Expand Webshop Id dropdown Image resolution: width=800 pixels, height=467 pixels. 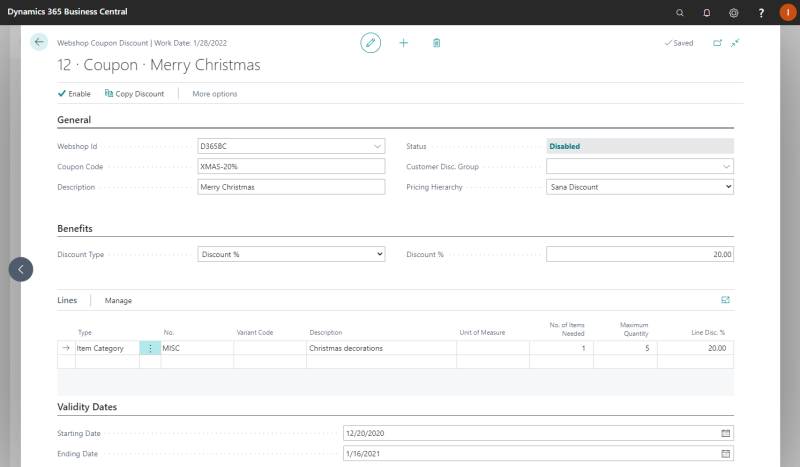(x=377, y=146)
